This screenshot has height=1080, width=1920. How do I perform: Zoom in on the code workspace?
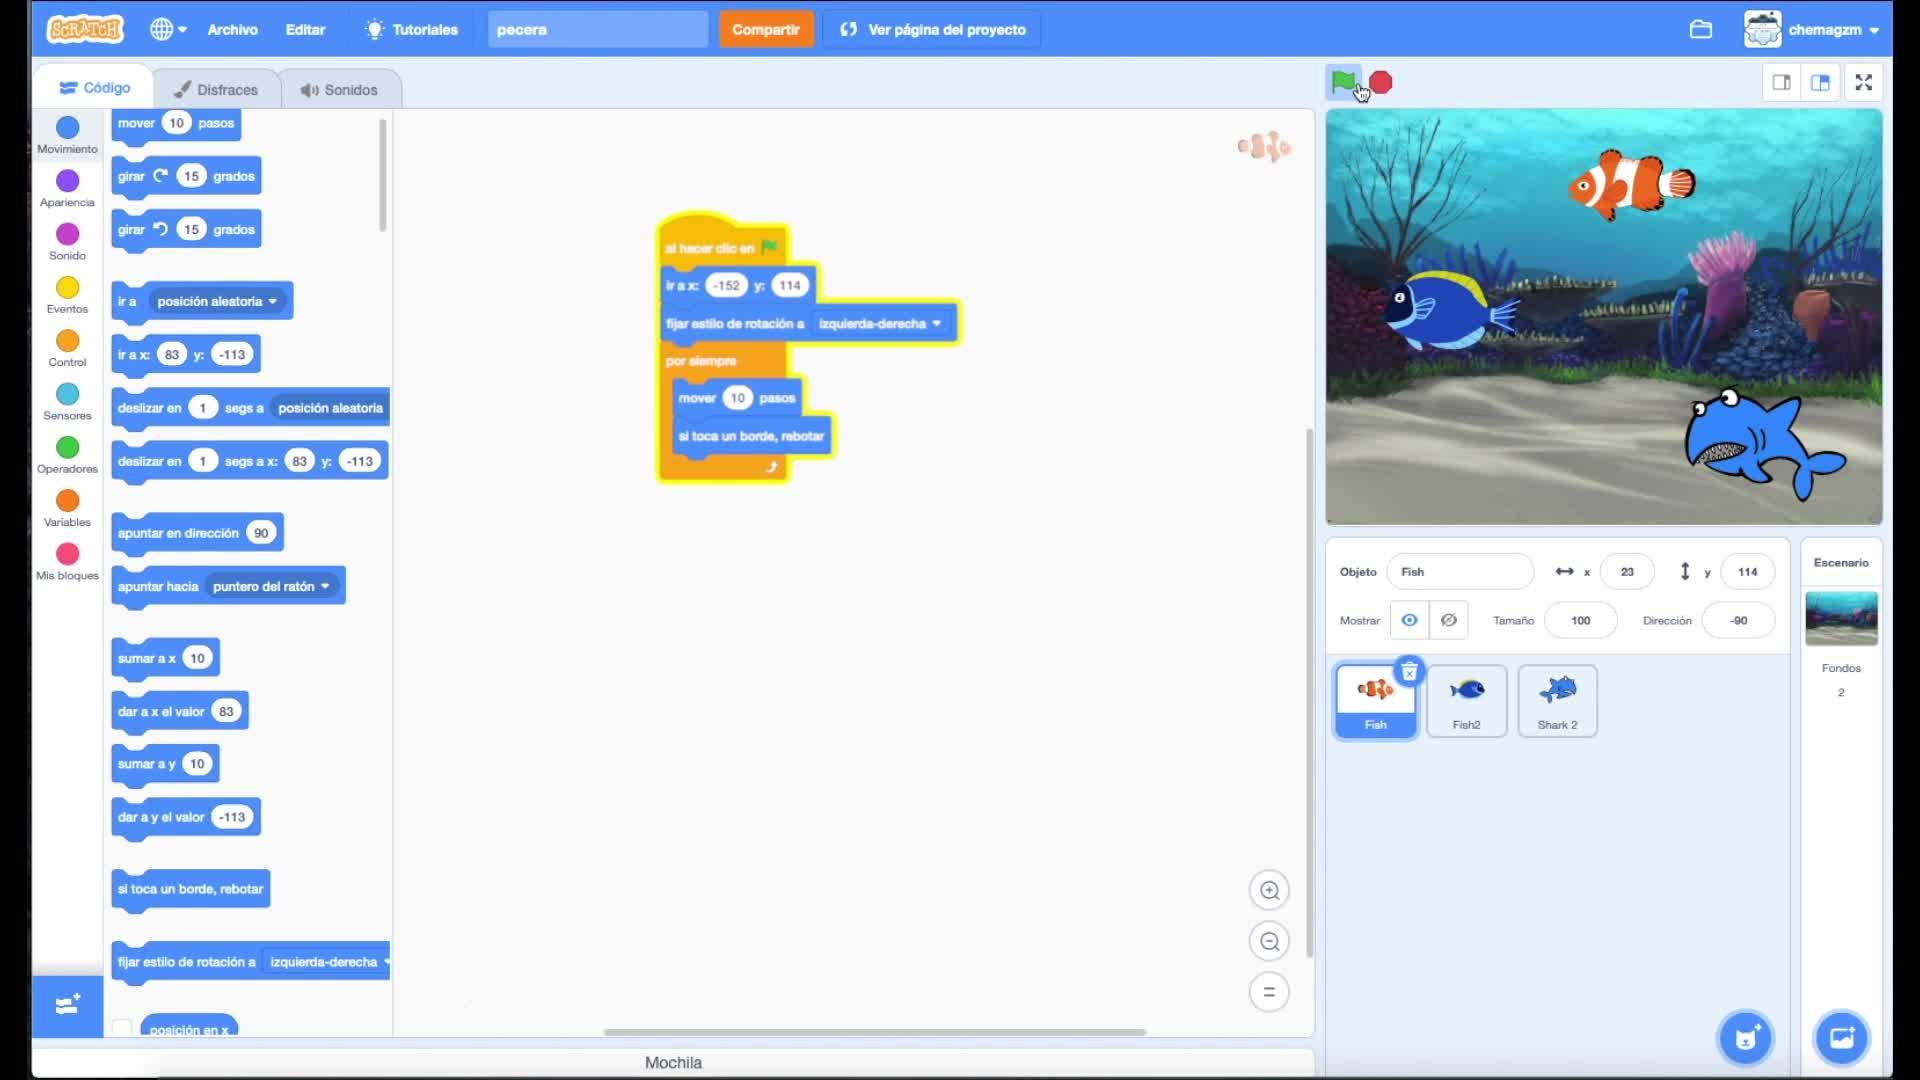pyautogui.click(x=1269, y=890)
